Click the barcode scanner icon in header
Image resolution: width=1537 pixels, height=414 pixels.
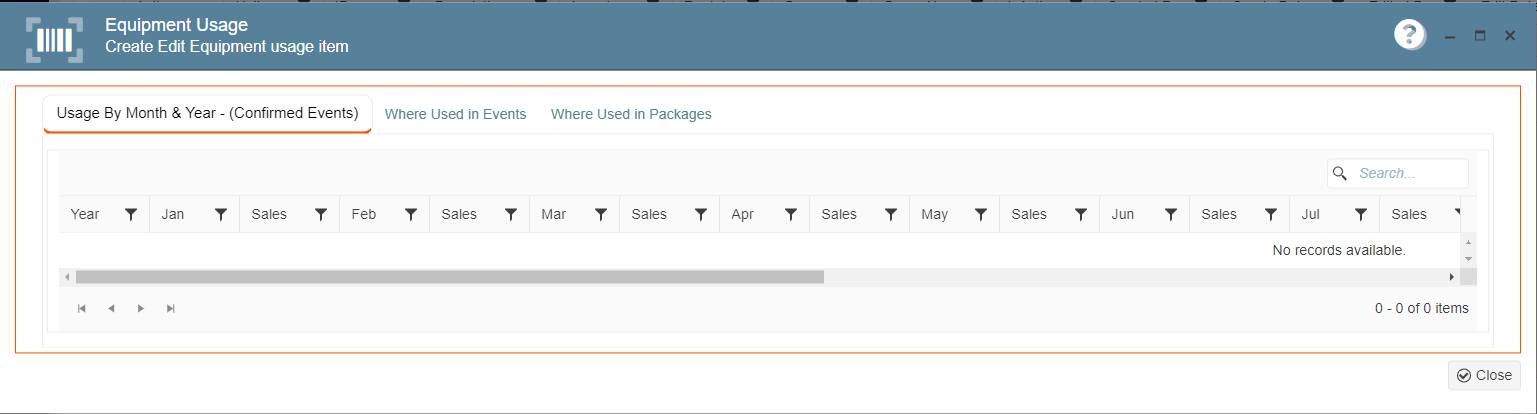[x=55, y=40]
